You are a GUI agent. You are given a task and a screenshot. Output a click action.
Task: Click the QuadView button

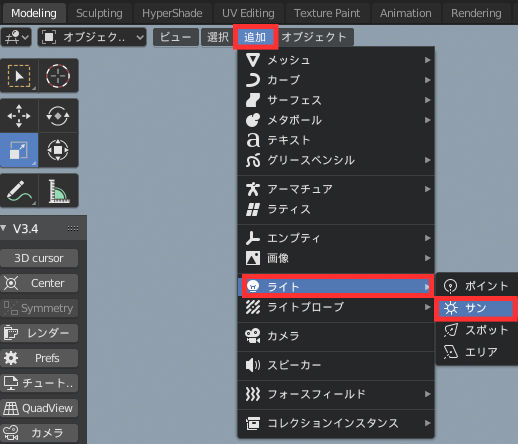click(x=39, y=408)
